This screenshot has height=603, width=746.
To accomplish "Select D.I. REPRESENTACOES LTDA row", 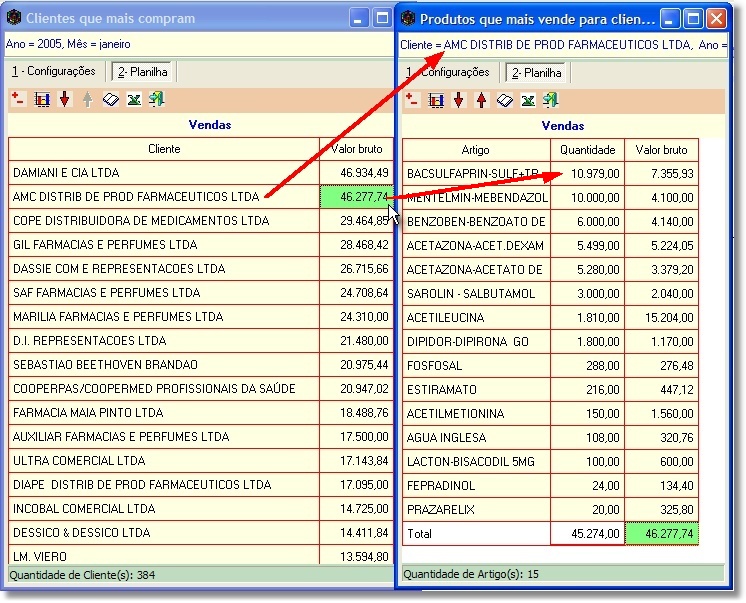I will pos(164,341).
